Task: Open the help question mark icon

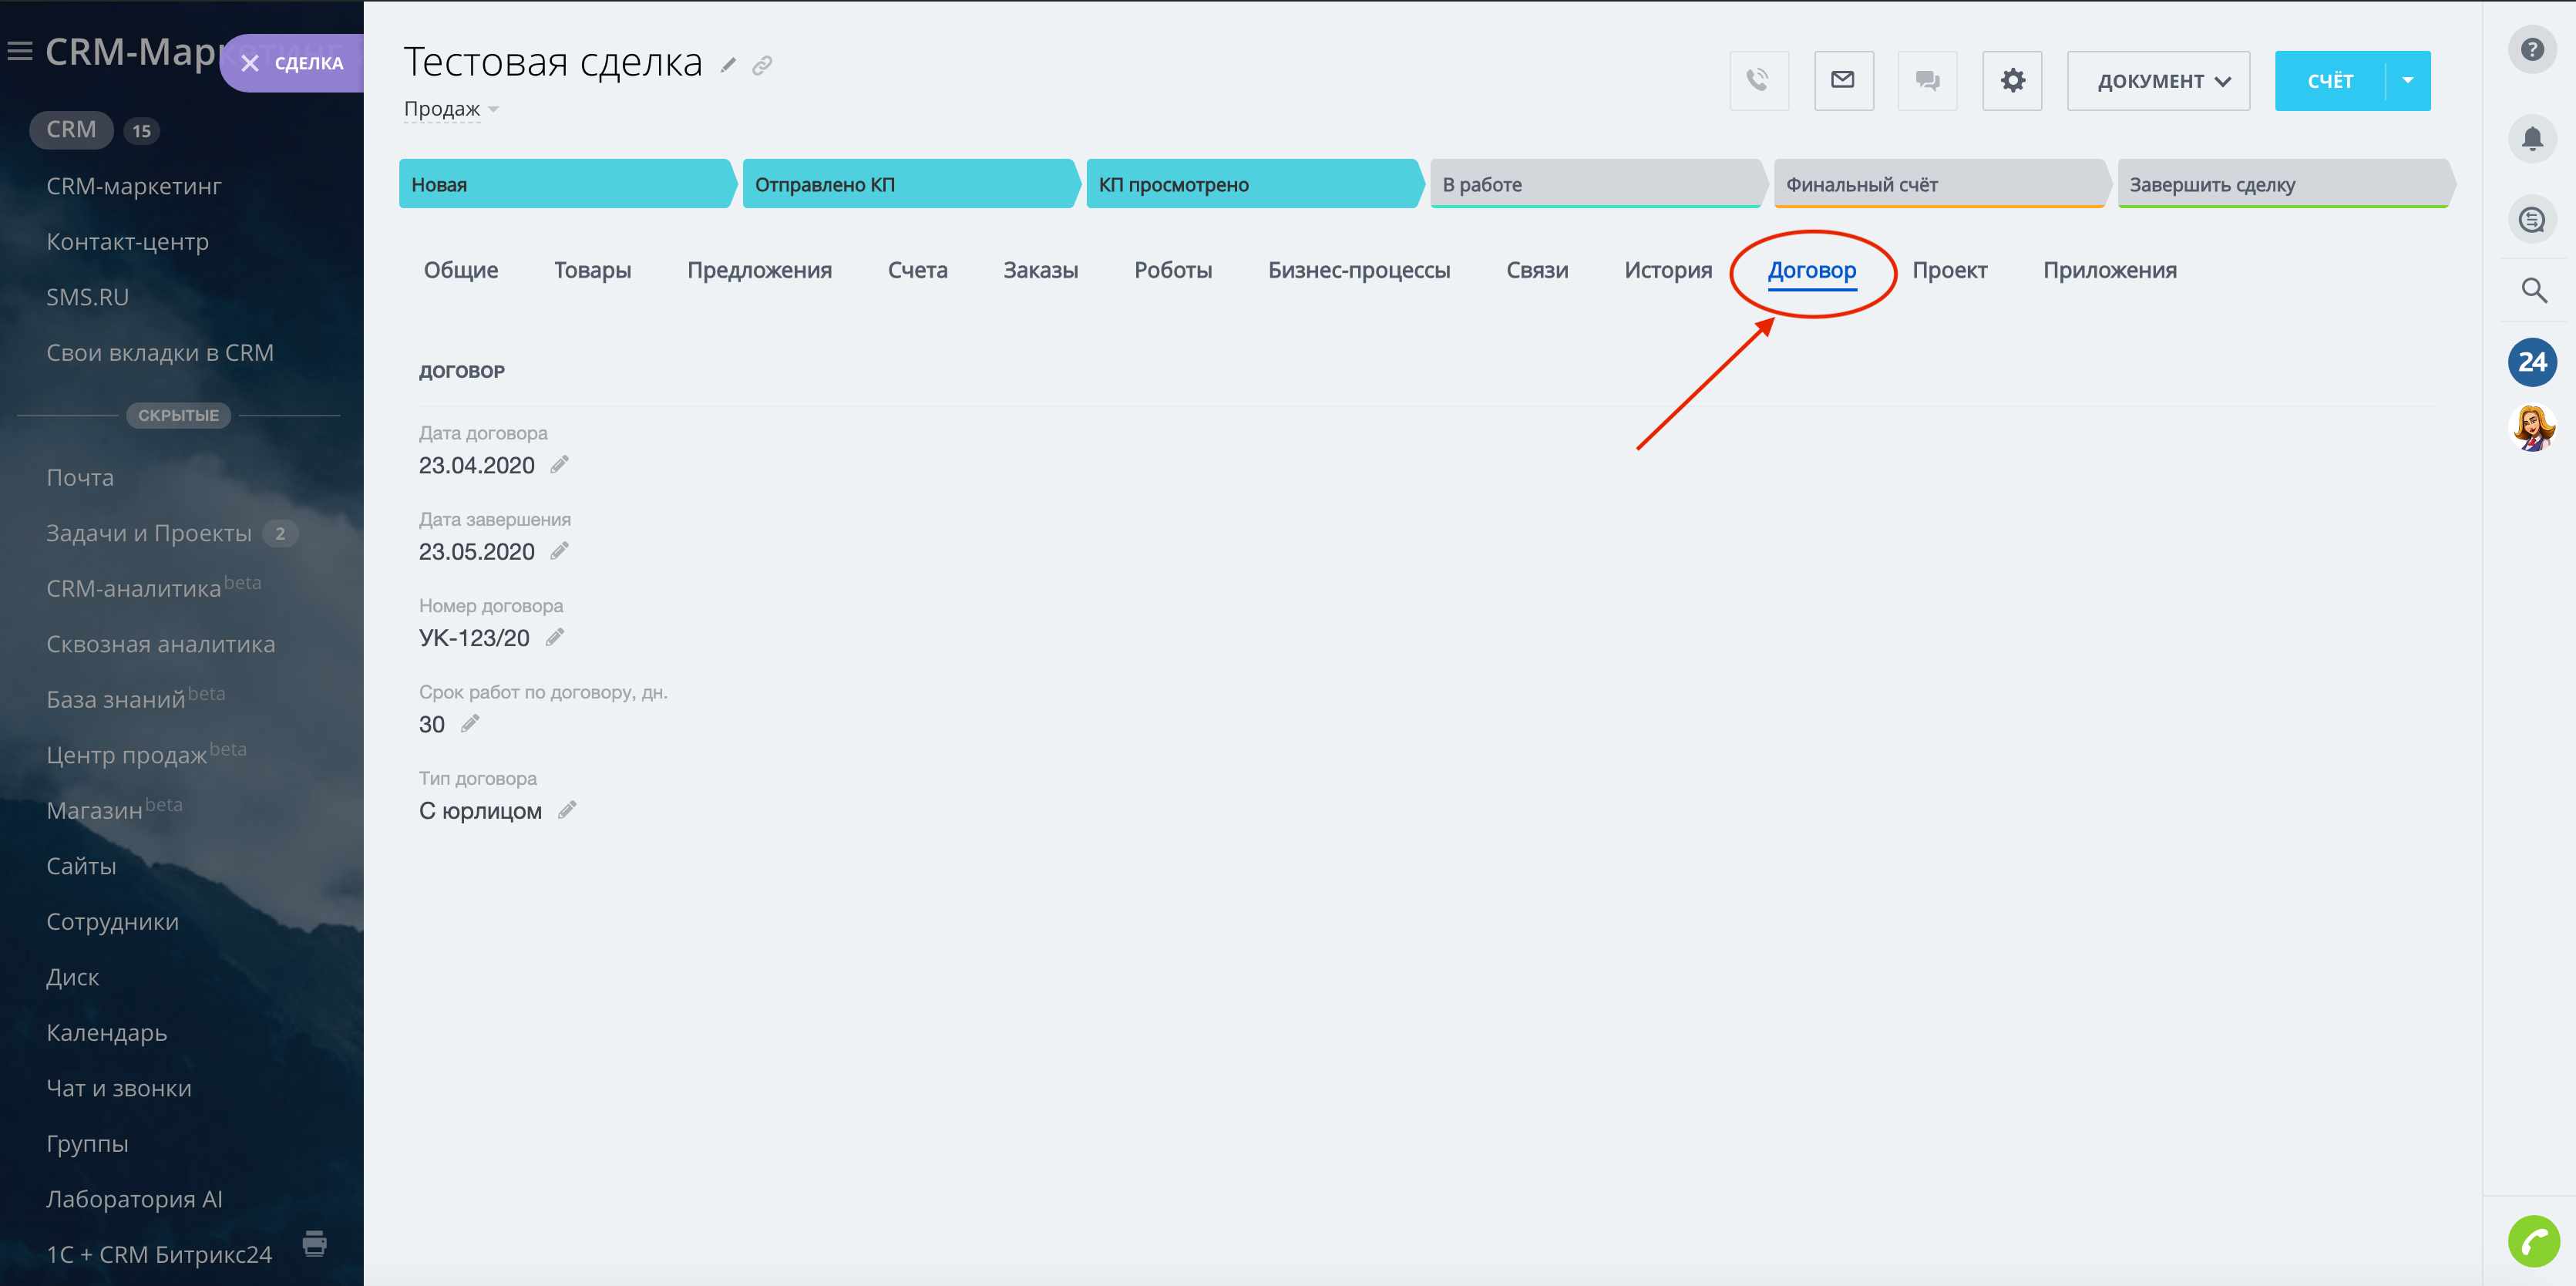Action: [x=2531, y=49]
